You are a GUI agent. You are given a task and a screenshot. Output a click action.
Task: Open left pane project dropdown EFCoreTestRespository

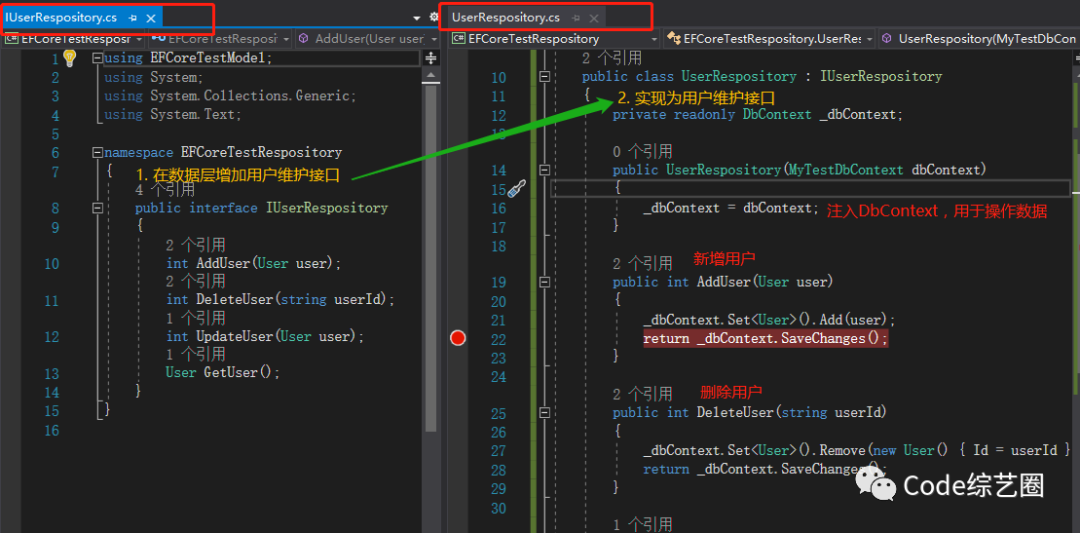point(73,39)
